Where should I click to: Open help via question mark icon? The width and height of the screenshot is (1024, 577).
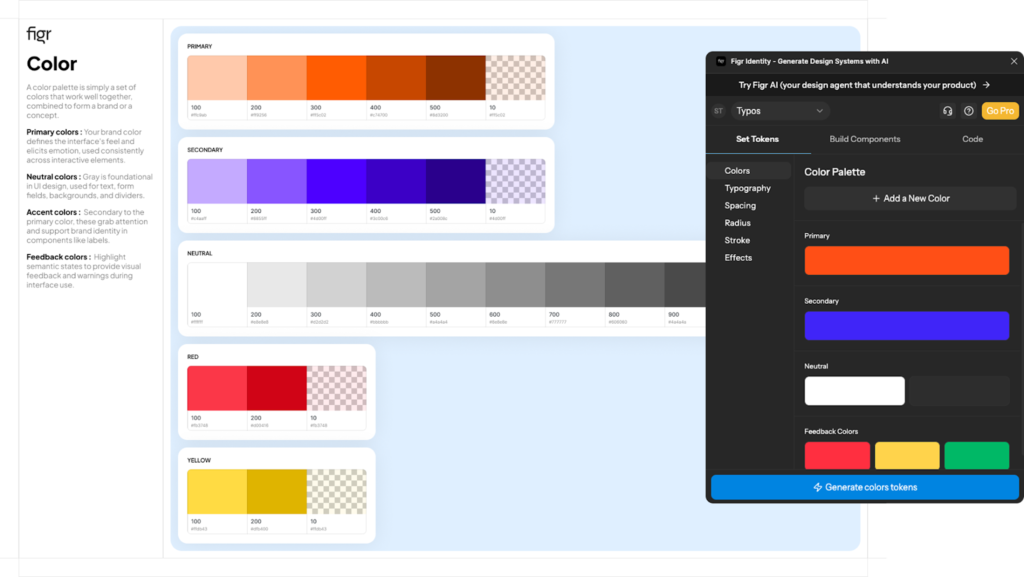click(x=968, y=111)
